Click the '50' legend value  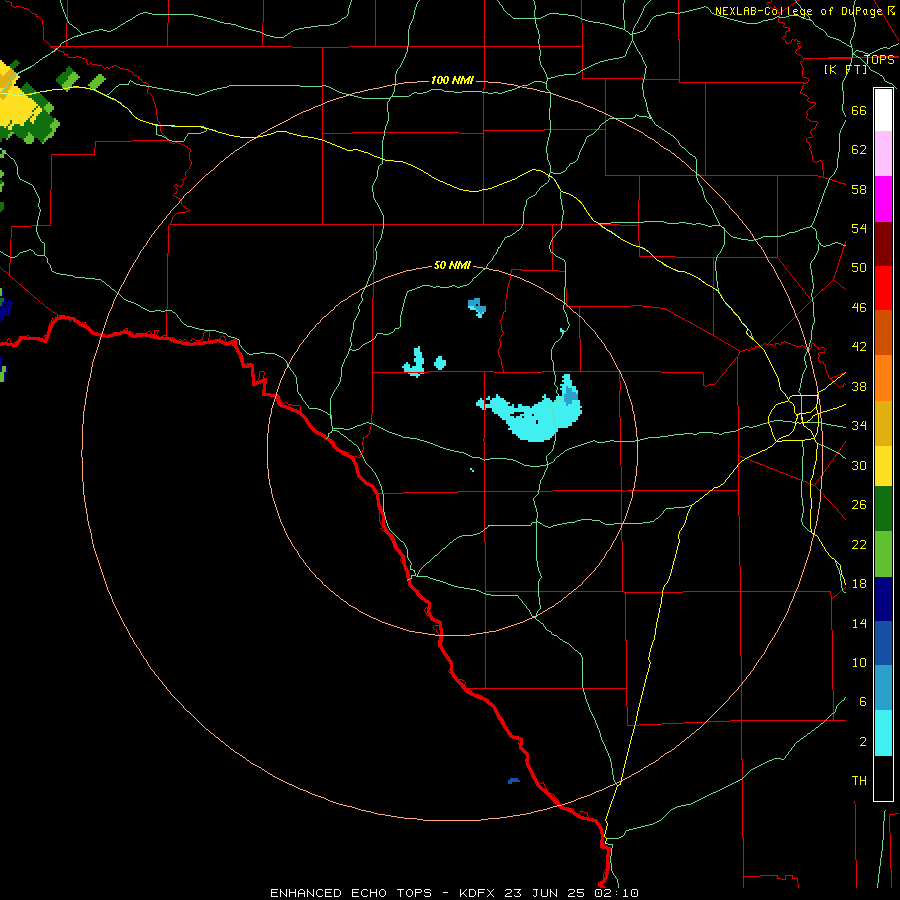pos(859,268)
